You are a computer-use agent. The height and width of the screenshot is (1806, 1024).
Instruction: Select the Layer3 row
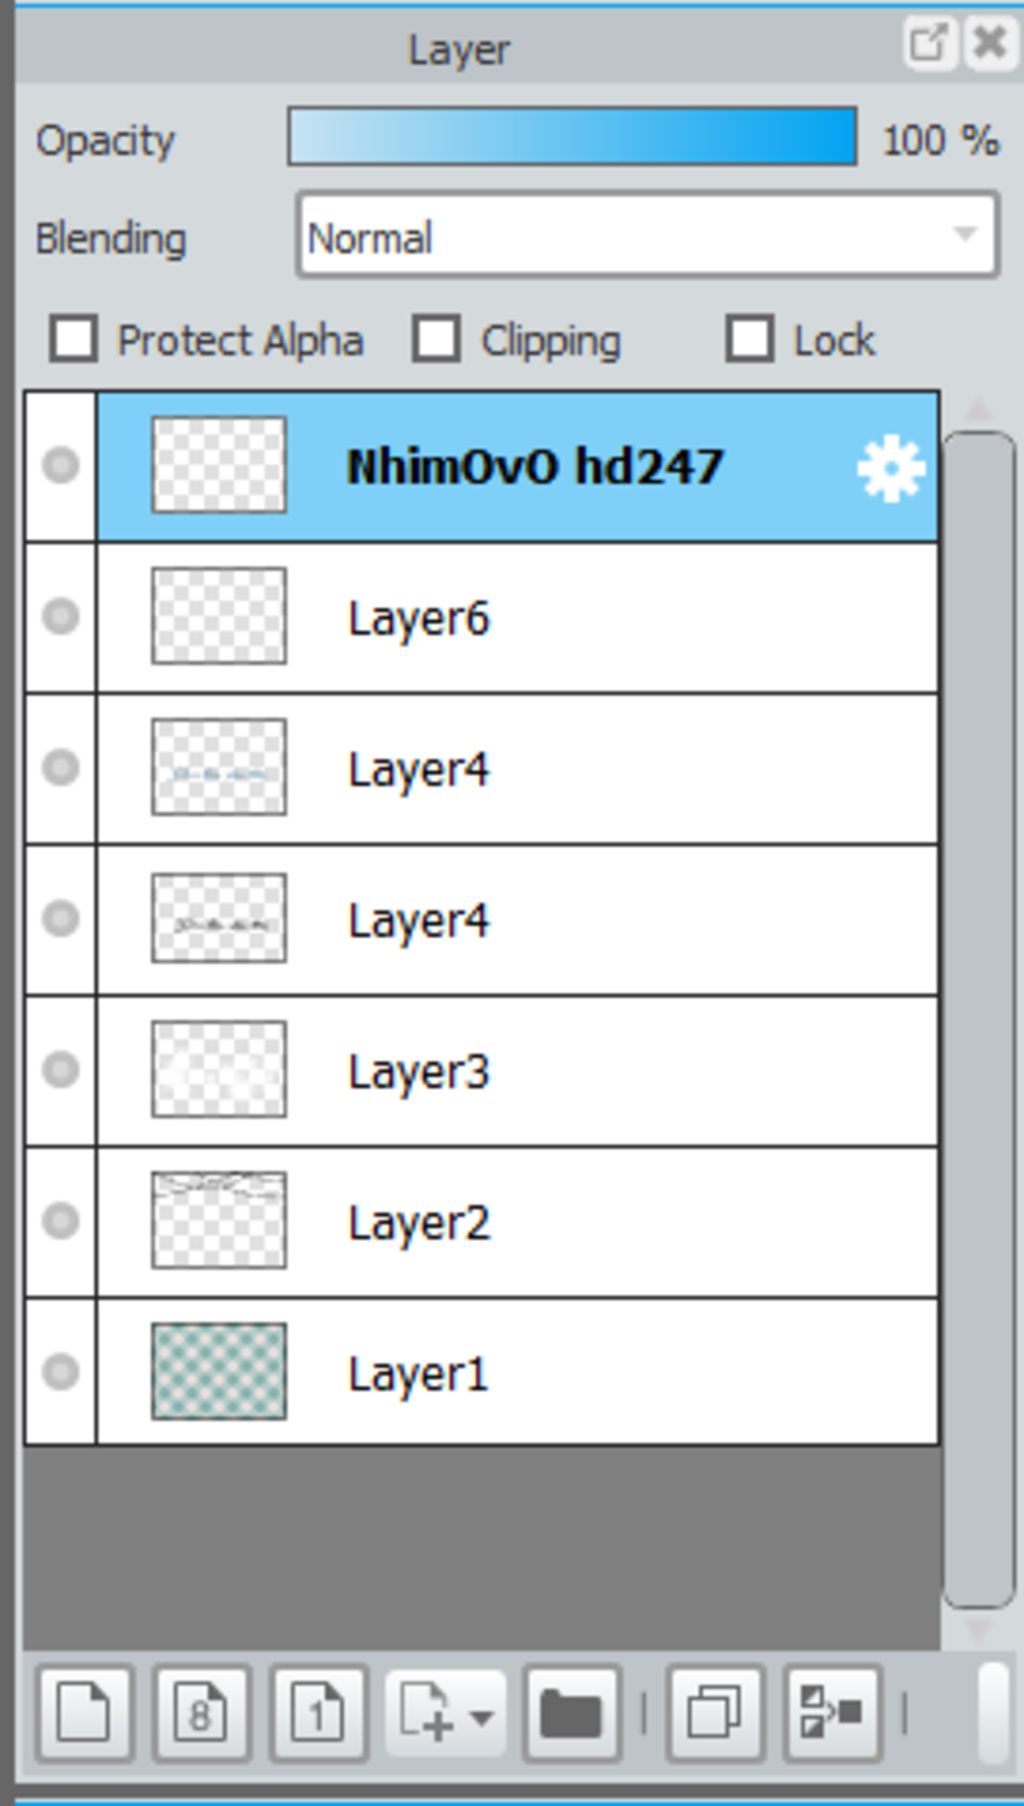point(518,1071)
